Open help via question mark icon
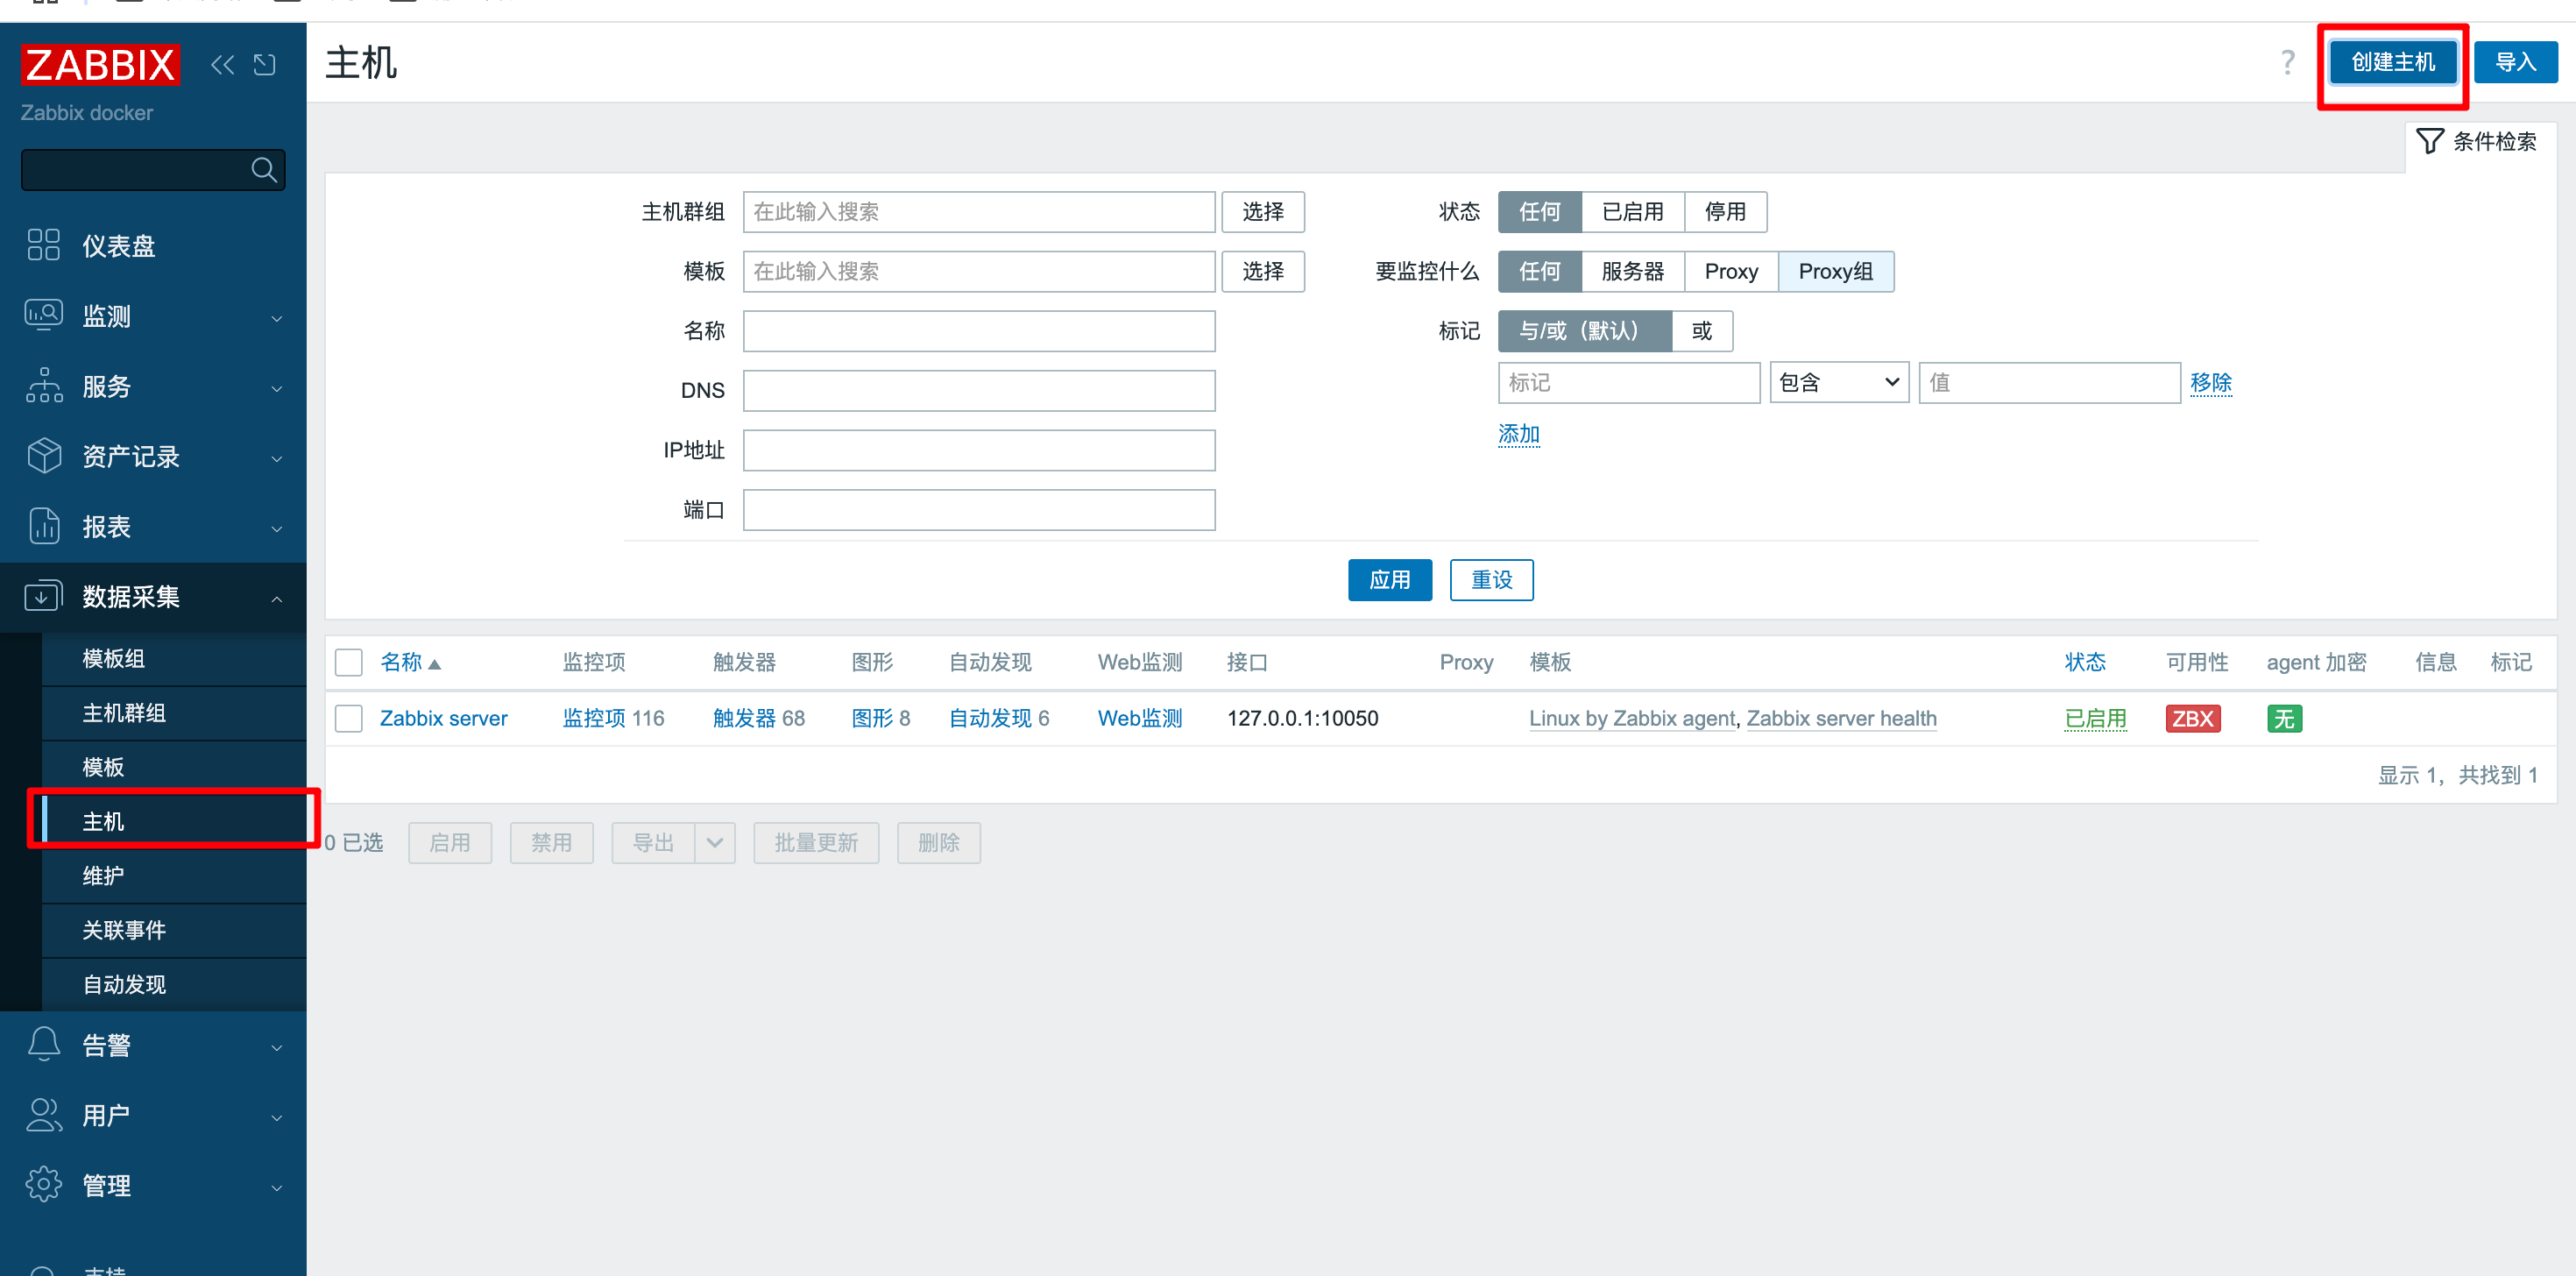This screenshot has height=1276, width=2576. (2287, 62)
